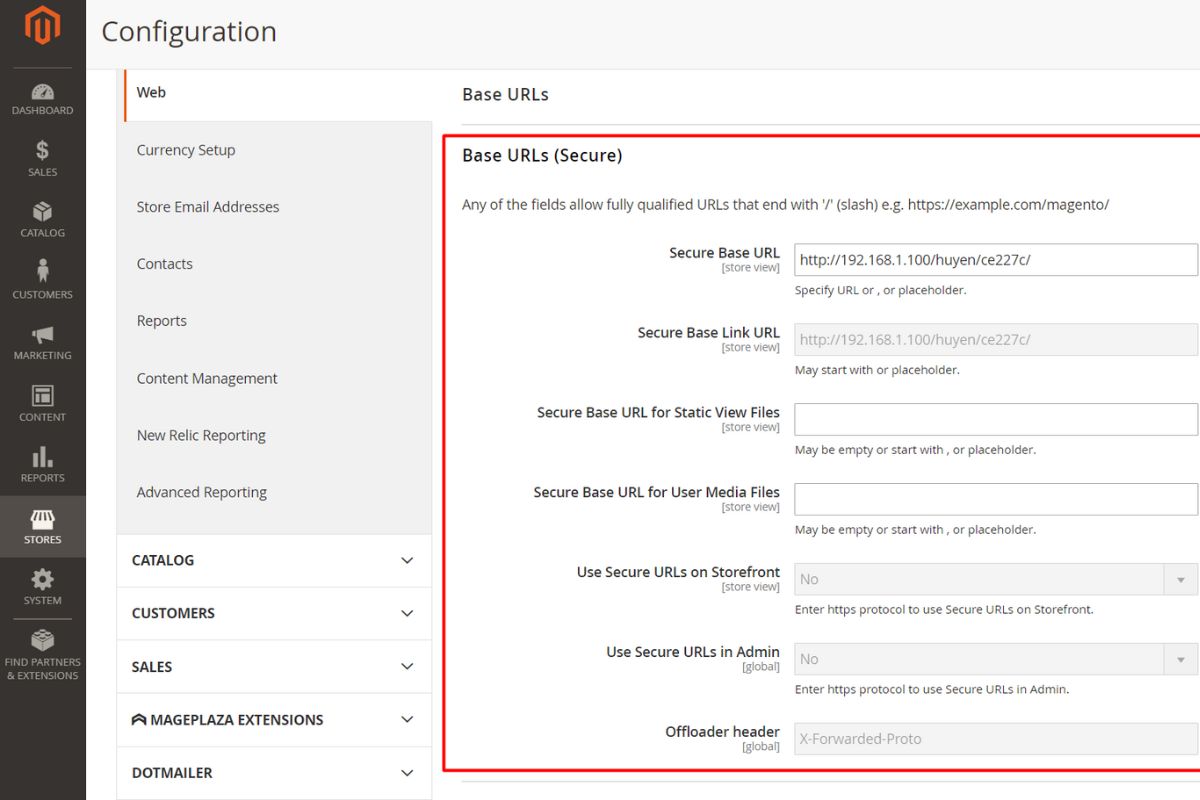The width and height of the screenshot is (1200, 800).
Task: Expand the MAGEPLAZA EXTENSIONS group
Action: pos(274,720)
